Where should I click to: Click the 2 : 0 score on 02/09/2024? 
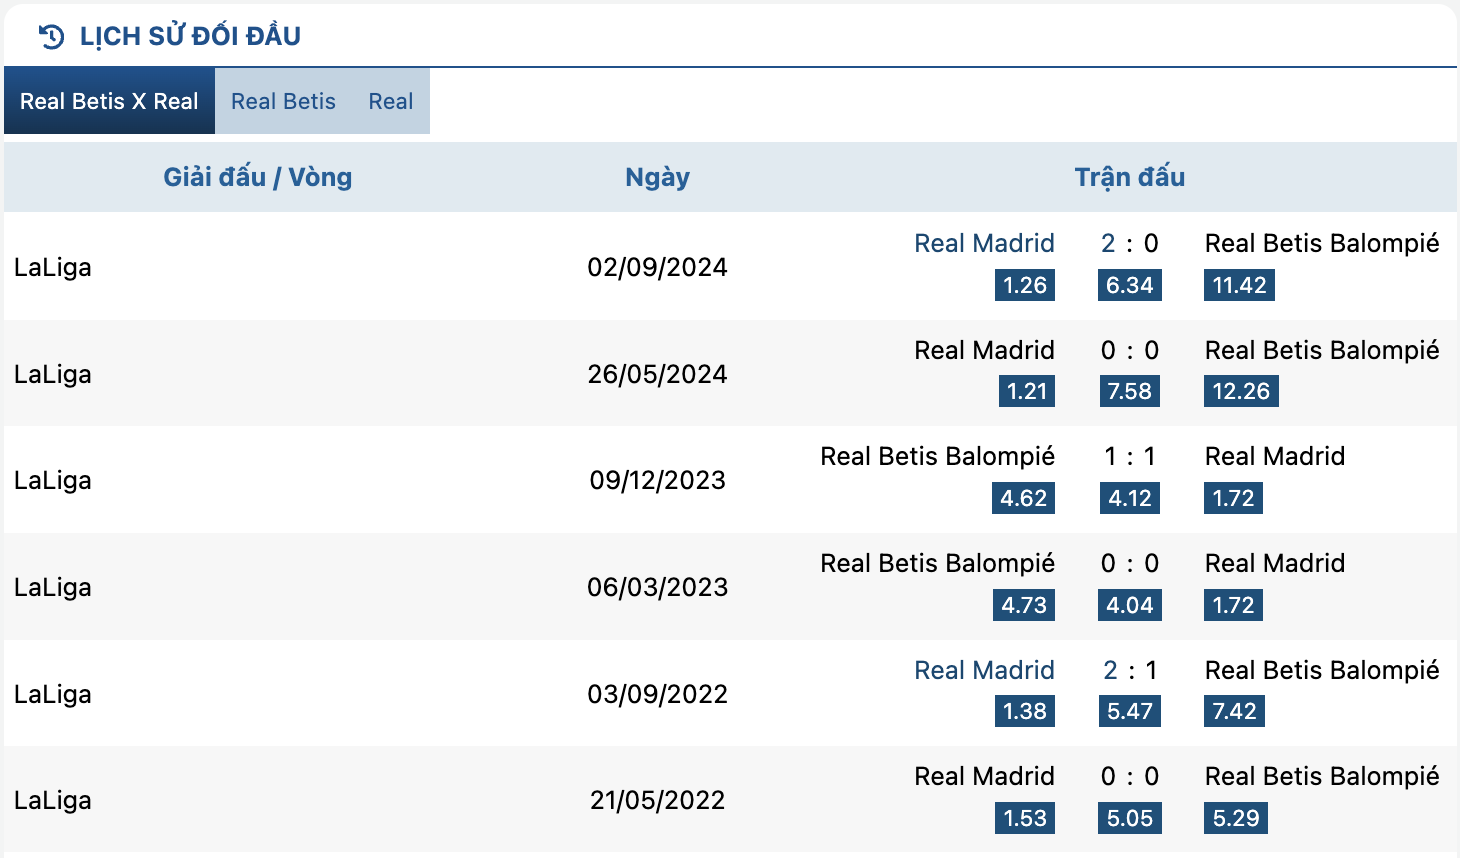click(x=1130, y=243)
